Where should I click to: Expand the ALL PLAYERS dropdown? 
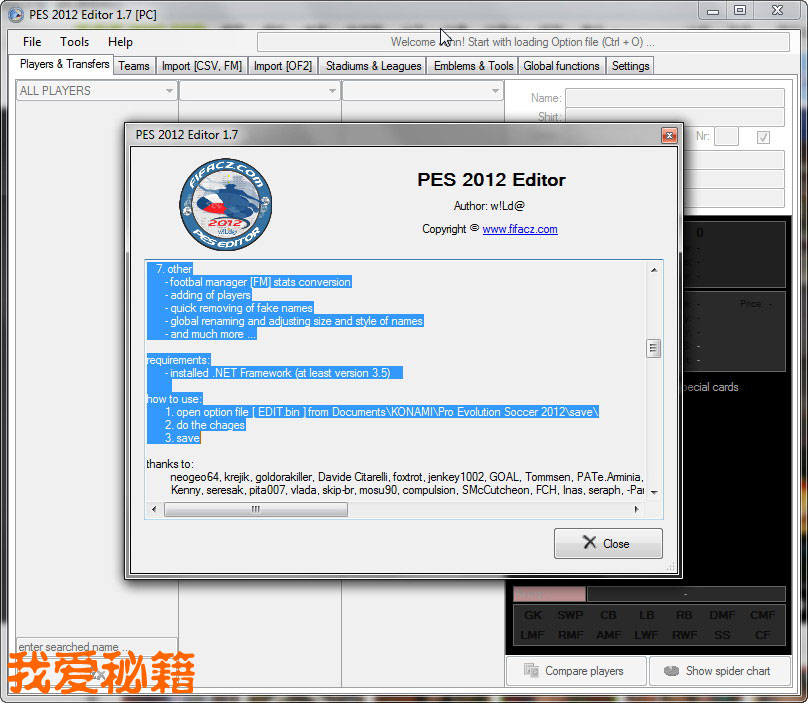pos(169,91)
